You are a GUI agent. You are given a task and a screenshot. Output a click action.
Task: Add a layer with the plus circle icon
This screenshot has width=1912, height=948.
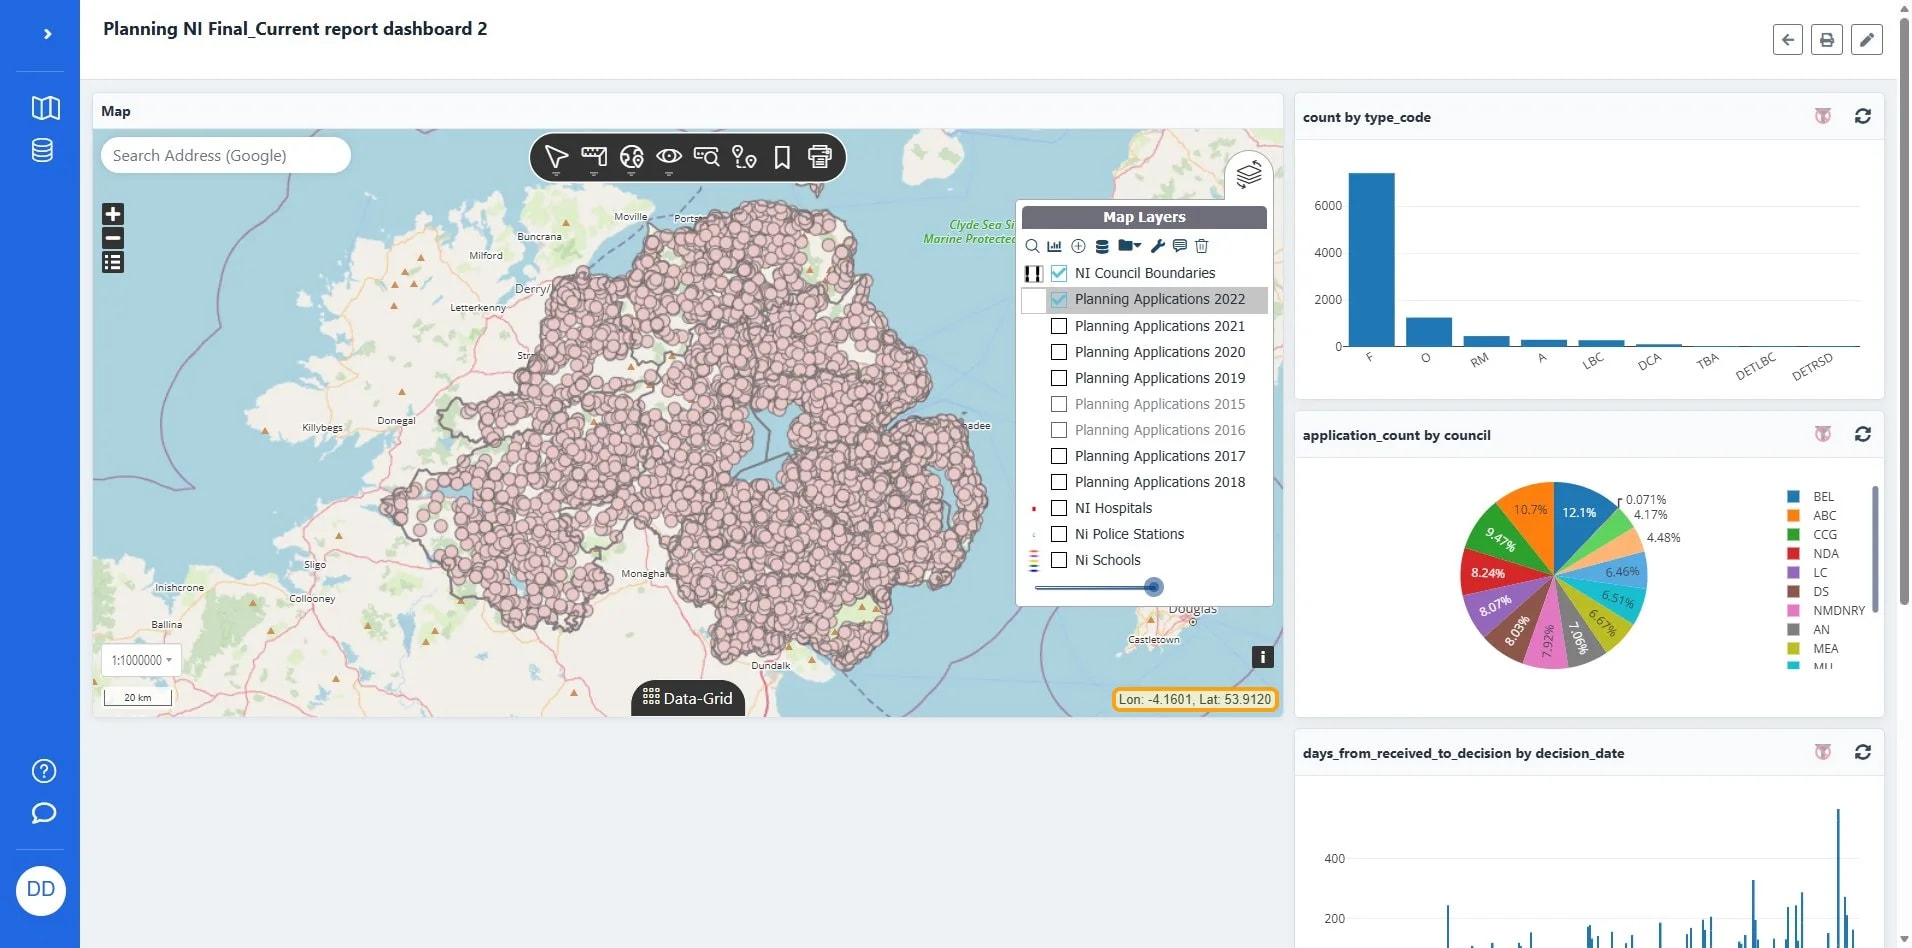click(x=1078, y=246)
